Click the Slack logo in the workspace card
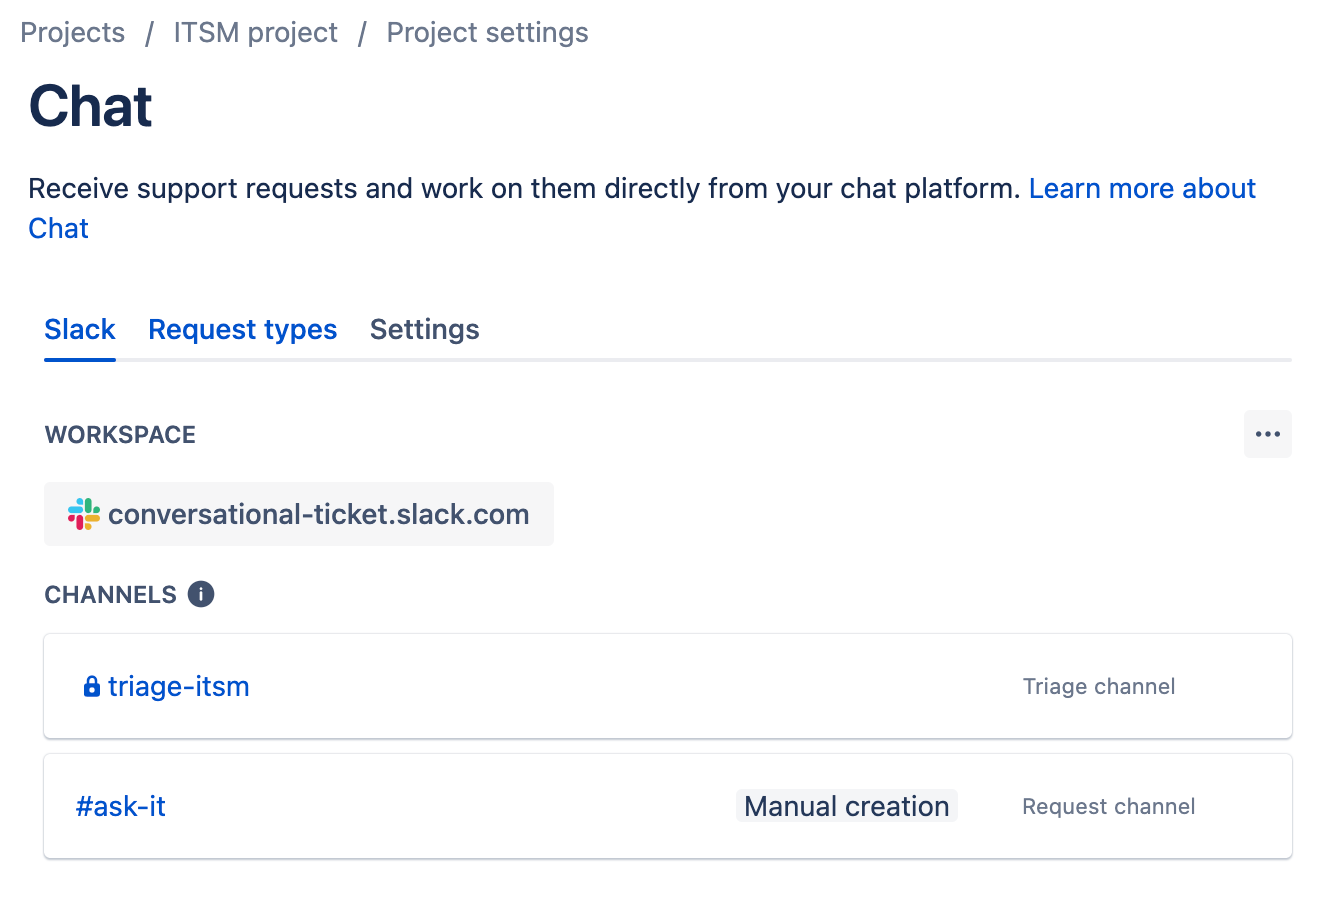The image size is (1342, 920). (x=83, y=513)
